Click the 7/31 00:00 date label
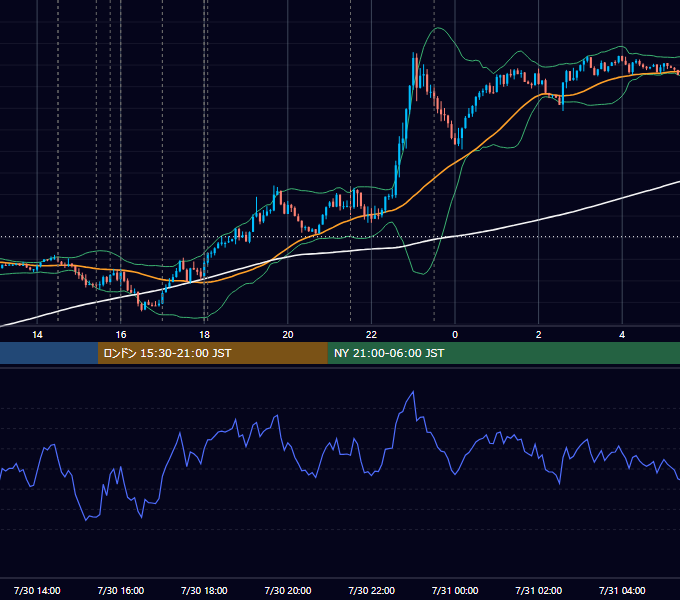Viewport: 680px width, 600px height. [x=455, y=590]
